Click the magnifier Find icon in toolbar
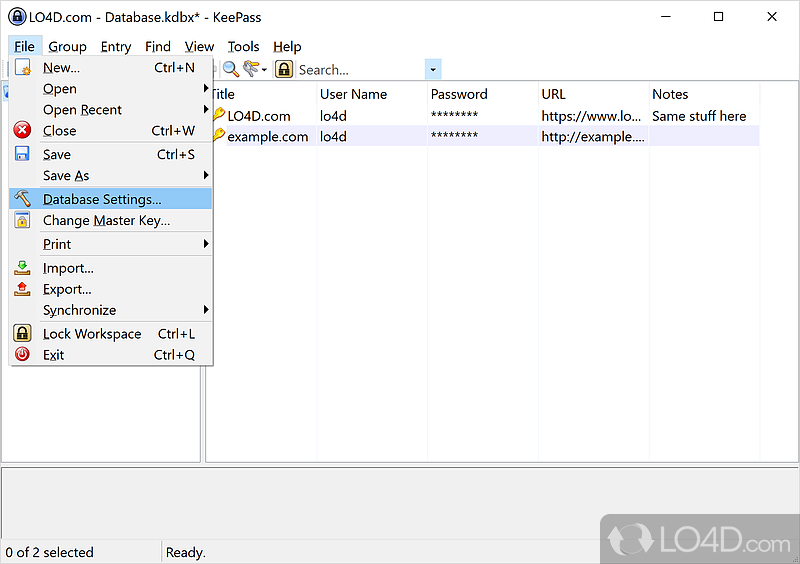The height and width of the screenshot is (564, 800). (x=231, y=69)
